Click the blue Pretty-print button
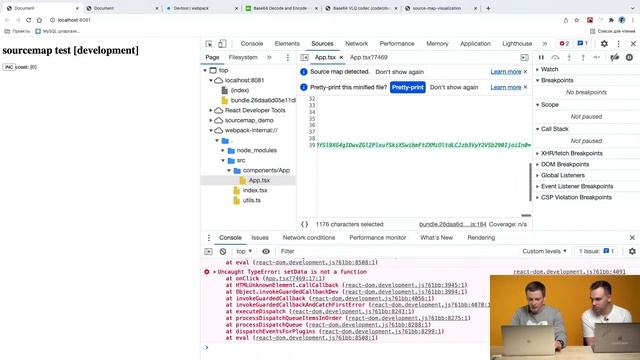Image resolution: width=640 pixels, height=360 pixels. point(407,87)
